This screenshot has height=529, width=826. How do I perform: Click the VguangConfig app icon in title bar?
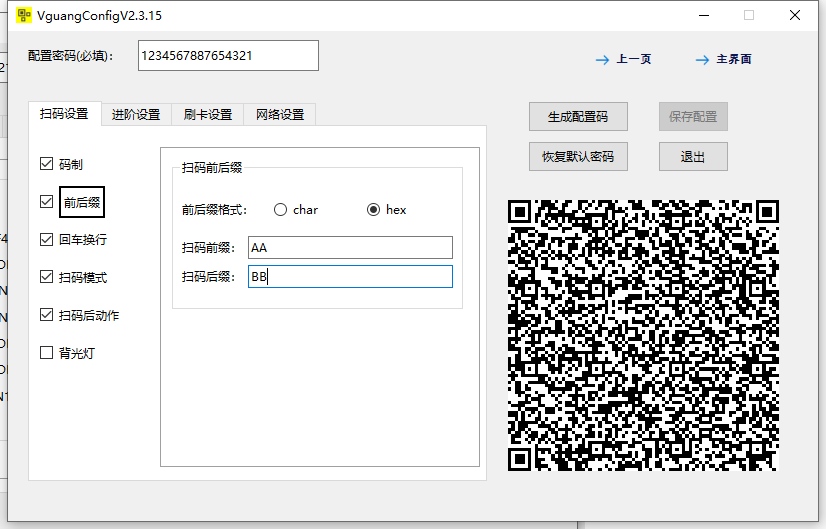point(24,15)
